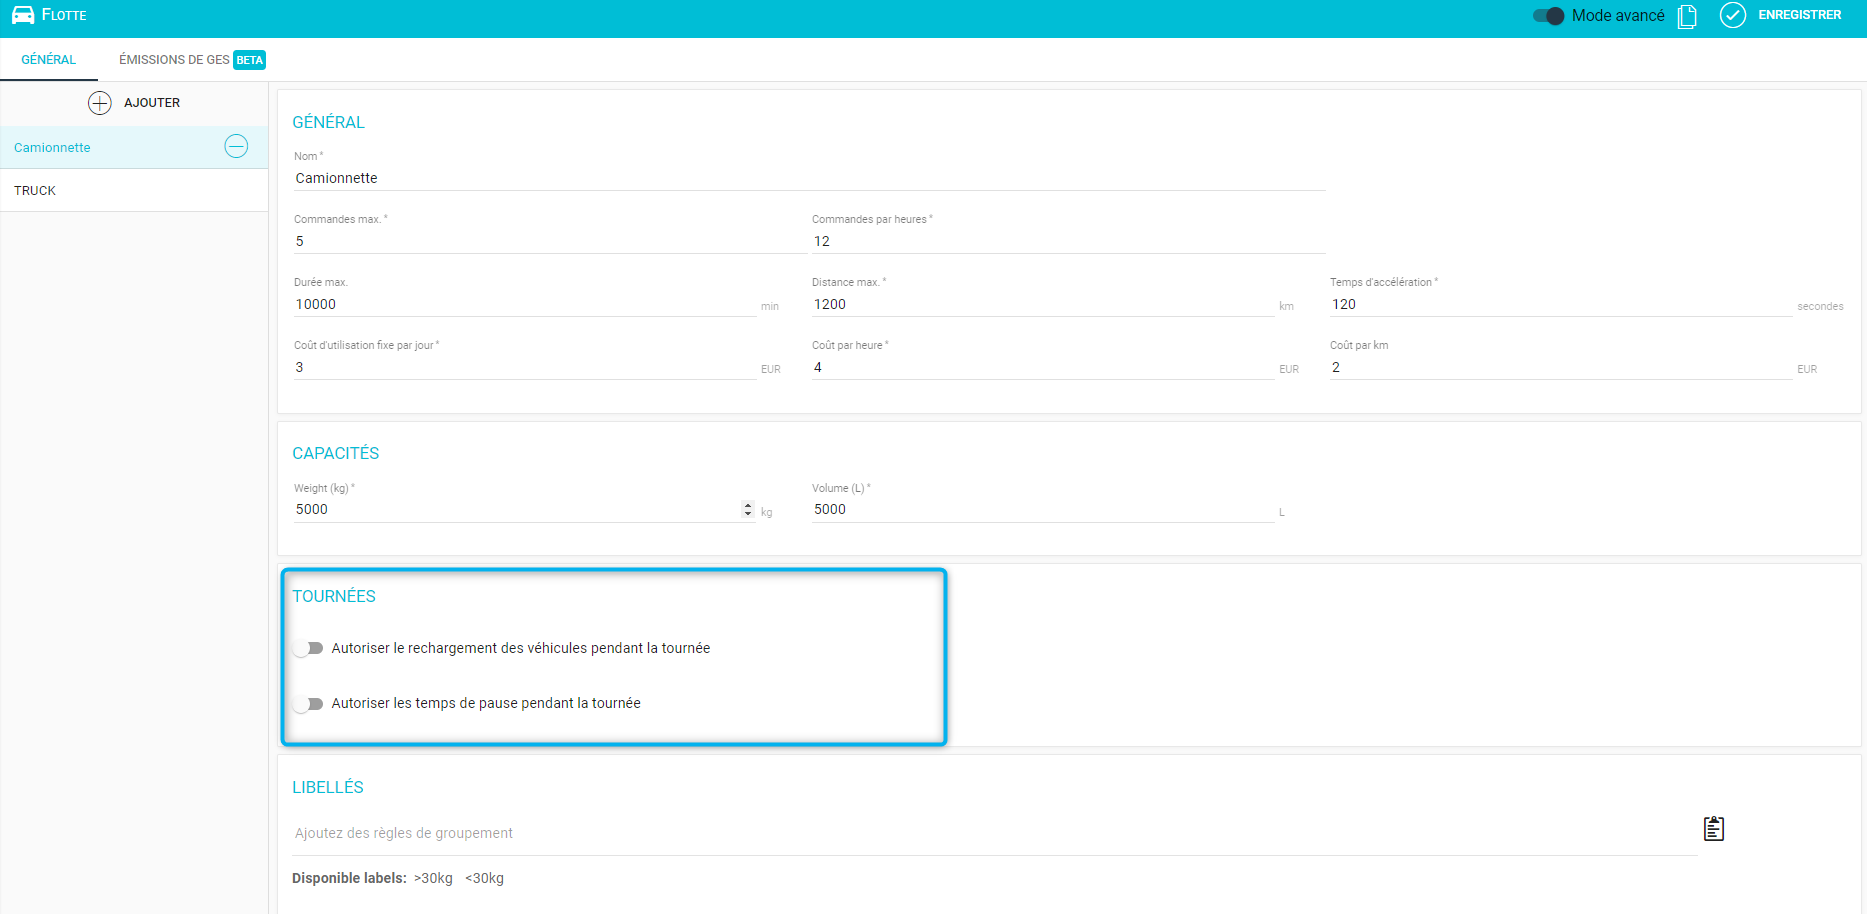Edit the Coût par km field

pyautogui.click(x=1561, y=367)
